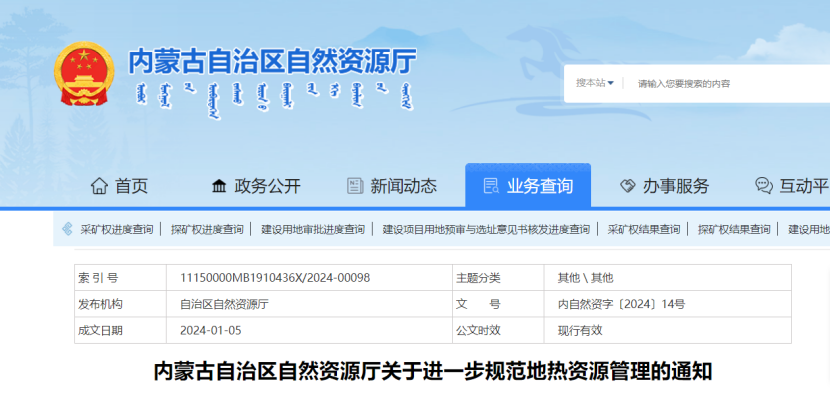Click the newspaper icon beside 新闻动态
The height and width of the screenshot is (393, 830).
[355, 186]
